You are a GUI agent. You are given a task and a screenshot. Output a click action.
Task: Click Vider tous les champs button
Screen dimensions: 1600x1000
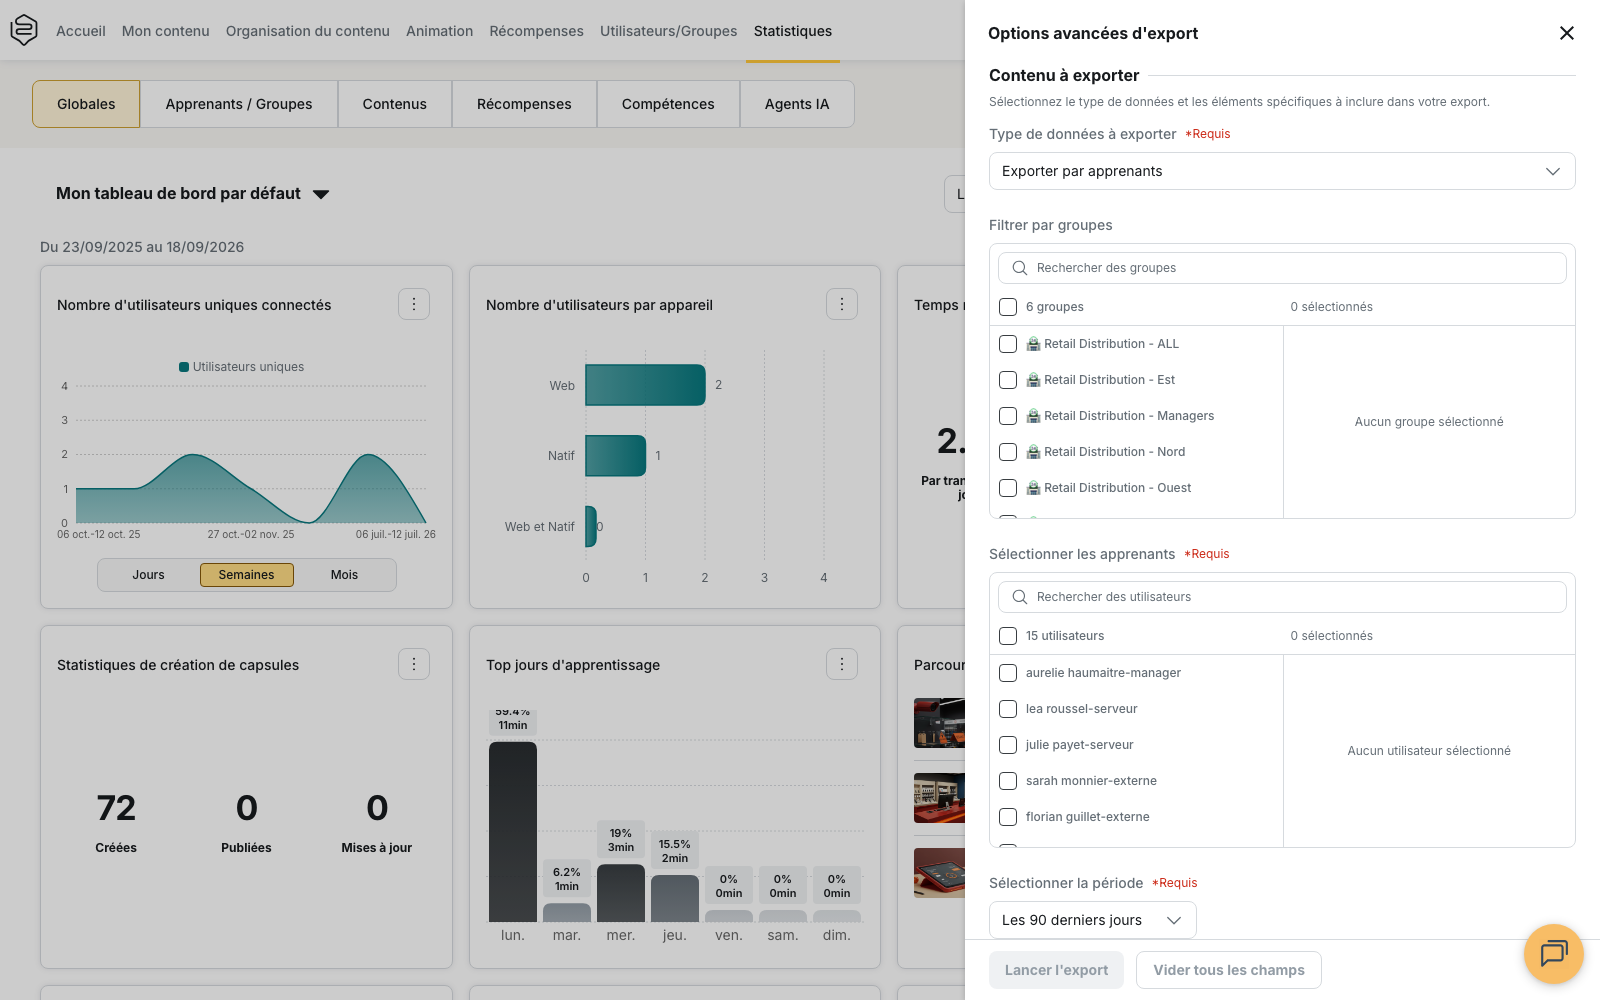pos(1229,970)
